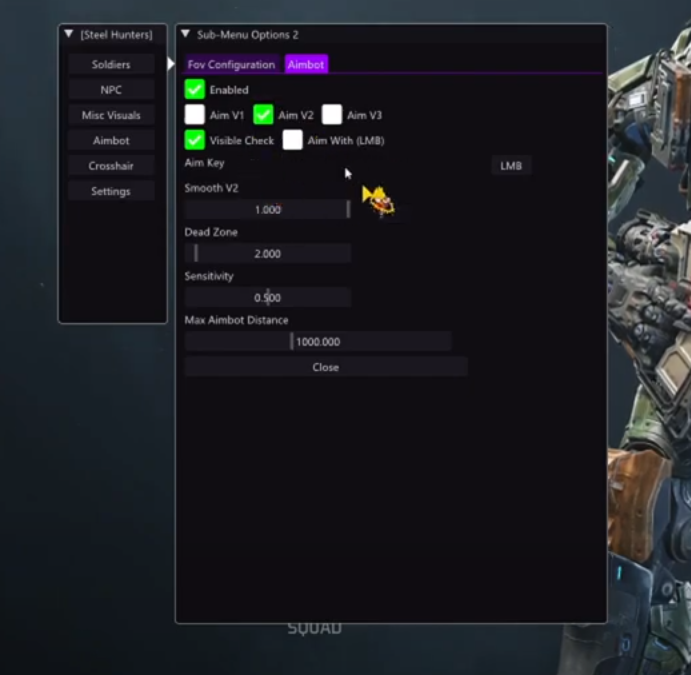
Task: Check the Aim With (LMB) box
Action: click(293, 141)
